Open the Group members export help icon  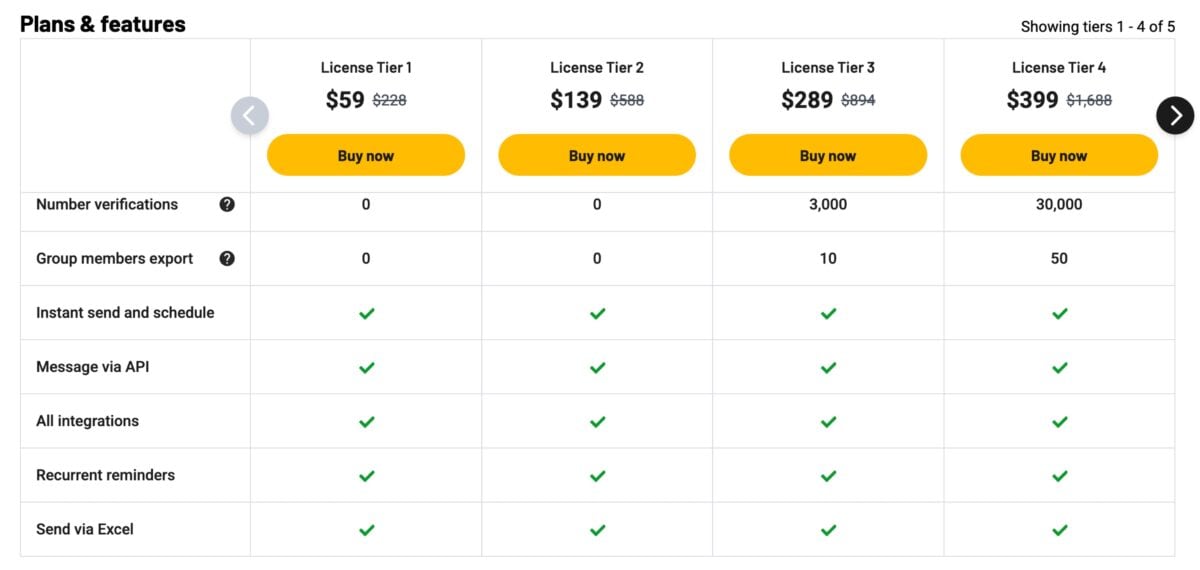[x=227, y=258]
